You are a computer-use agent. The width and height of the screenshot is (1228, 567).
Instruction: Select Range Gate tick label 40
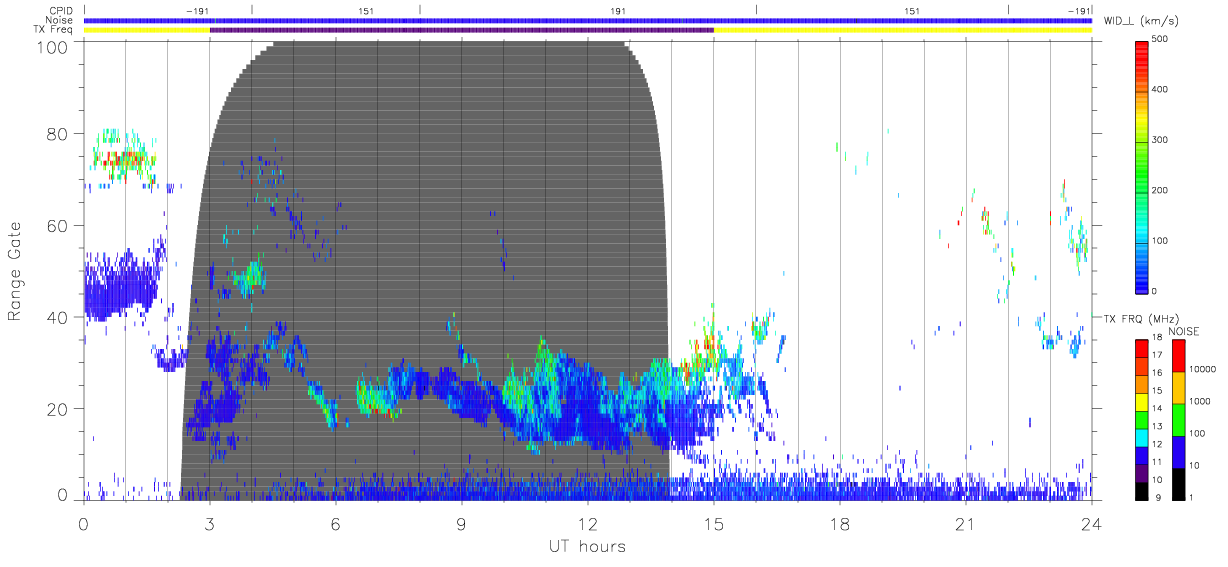55,317
